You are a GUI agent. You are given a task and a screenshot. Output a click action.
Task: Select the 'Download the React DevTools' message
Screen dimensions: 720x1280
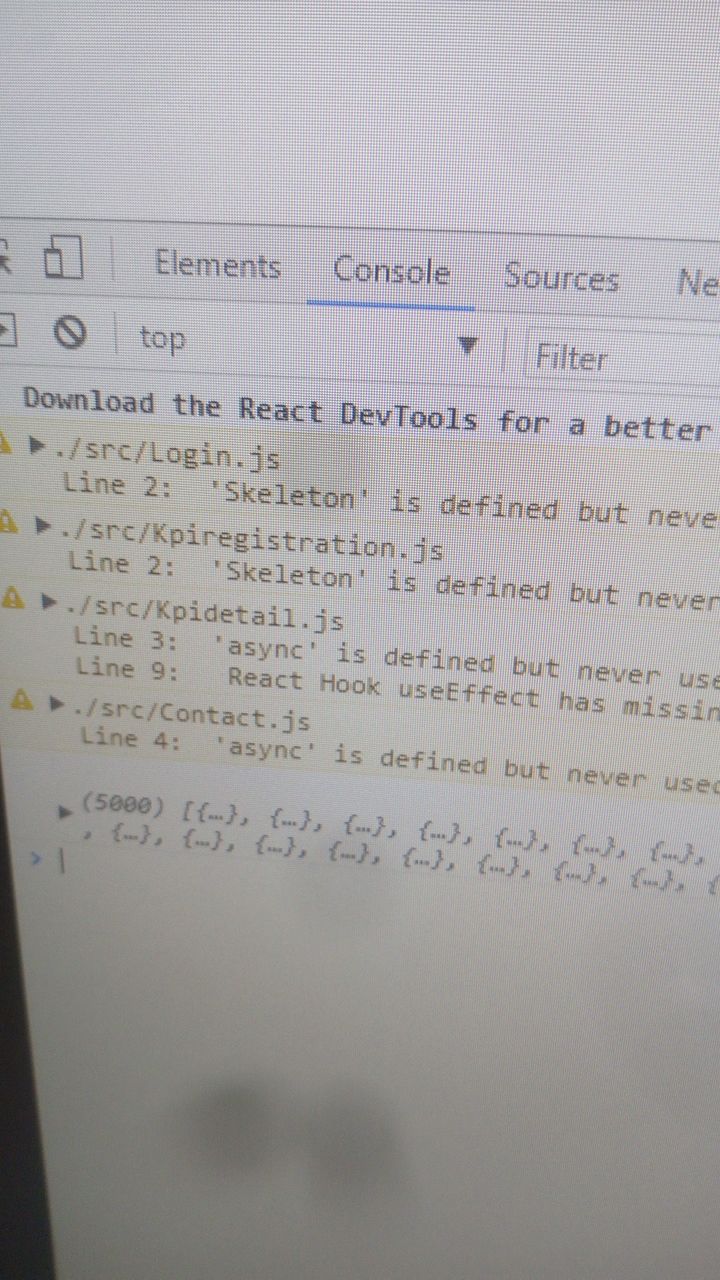(x=366, y=415)
